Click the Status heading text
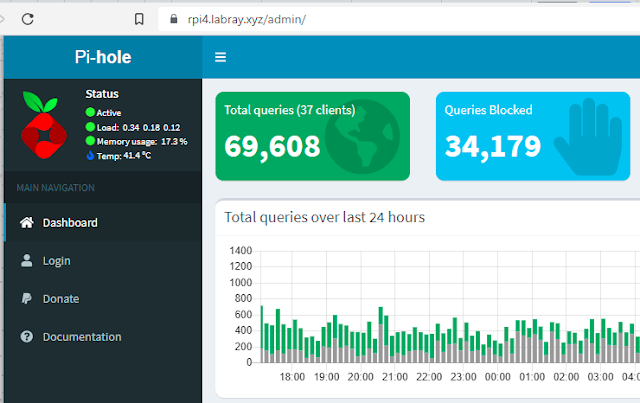Image resolution: width=640 pixels, height=403 pixels. coord(102,94)
